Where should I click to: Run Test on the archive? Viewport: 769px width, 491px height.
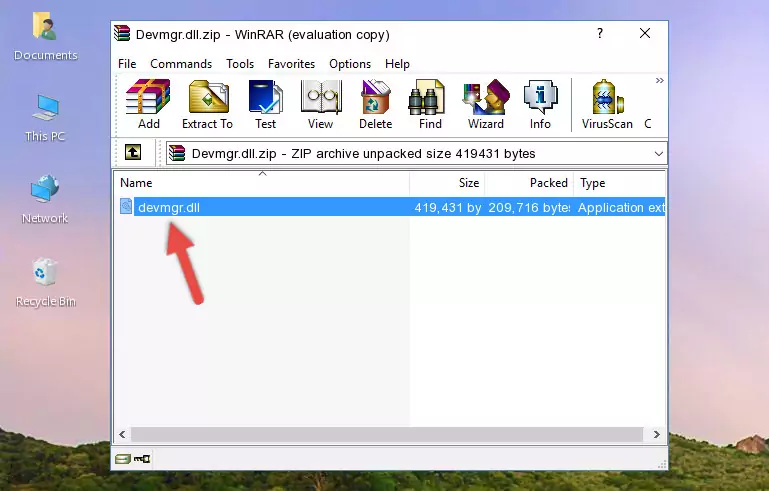[265, 104]
